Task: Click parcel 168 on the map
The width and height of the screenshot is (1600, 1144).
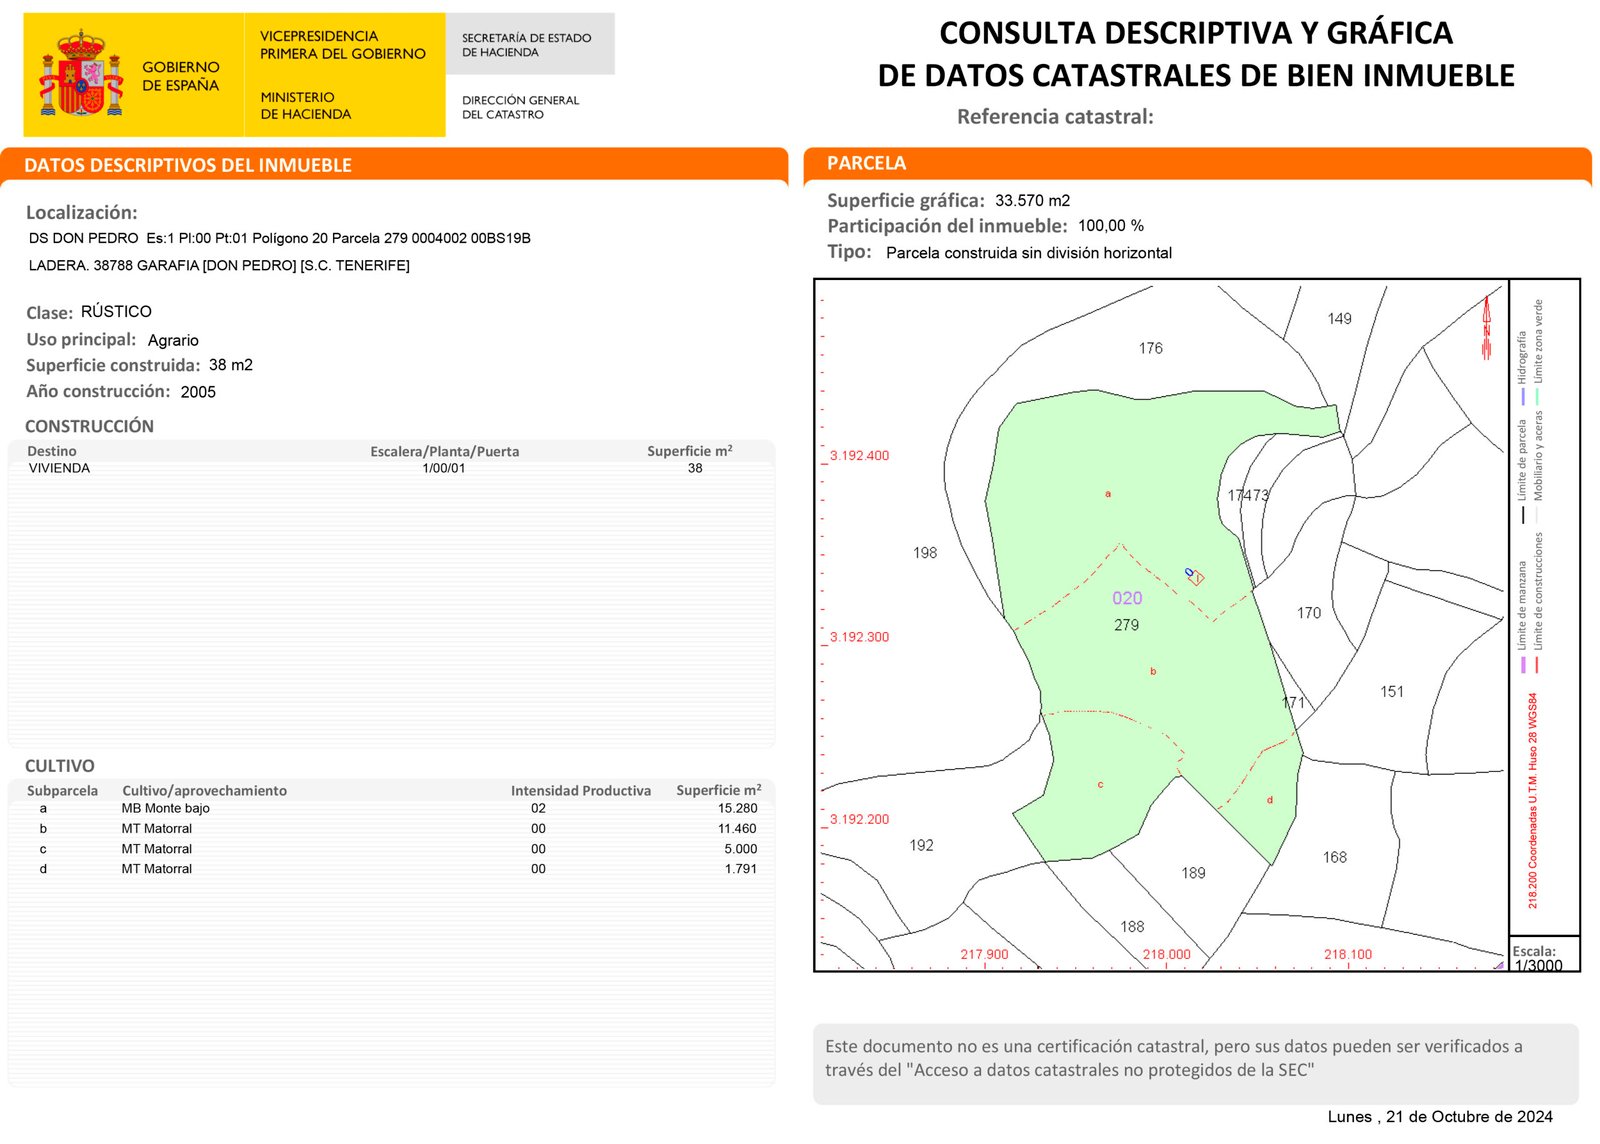Action: pos(1335,857)
